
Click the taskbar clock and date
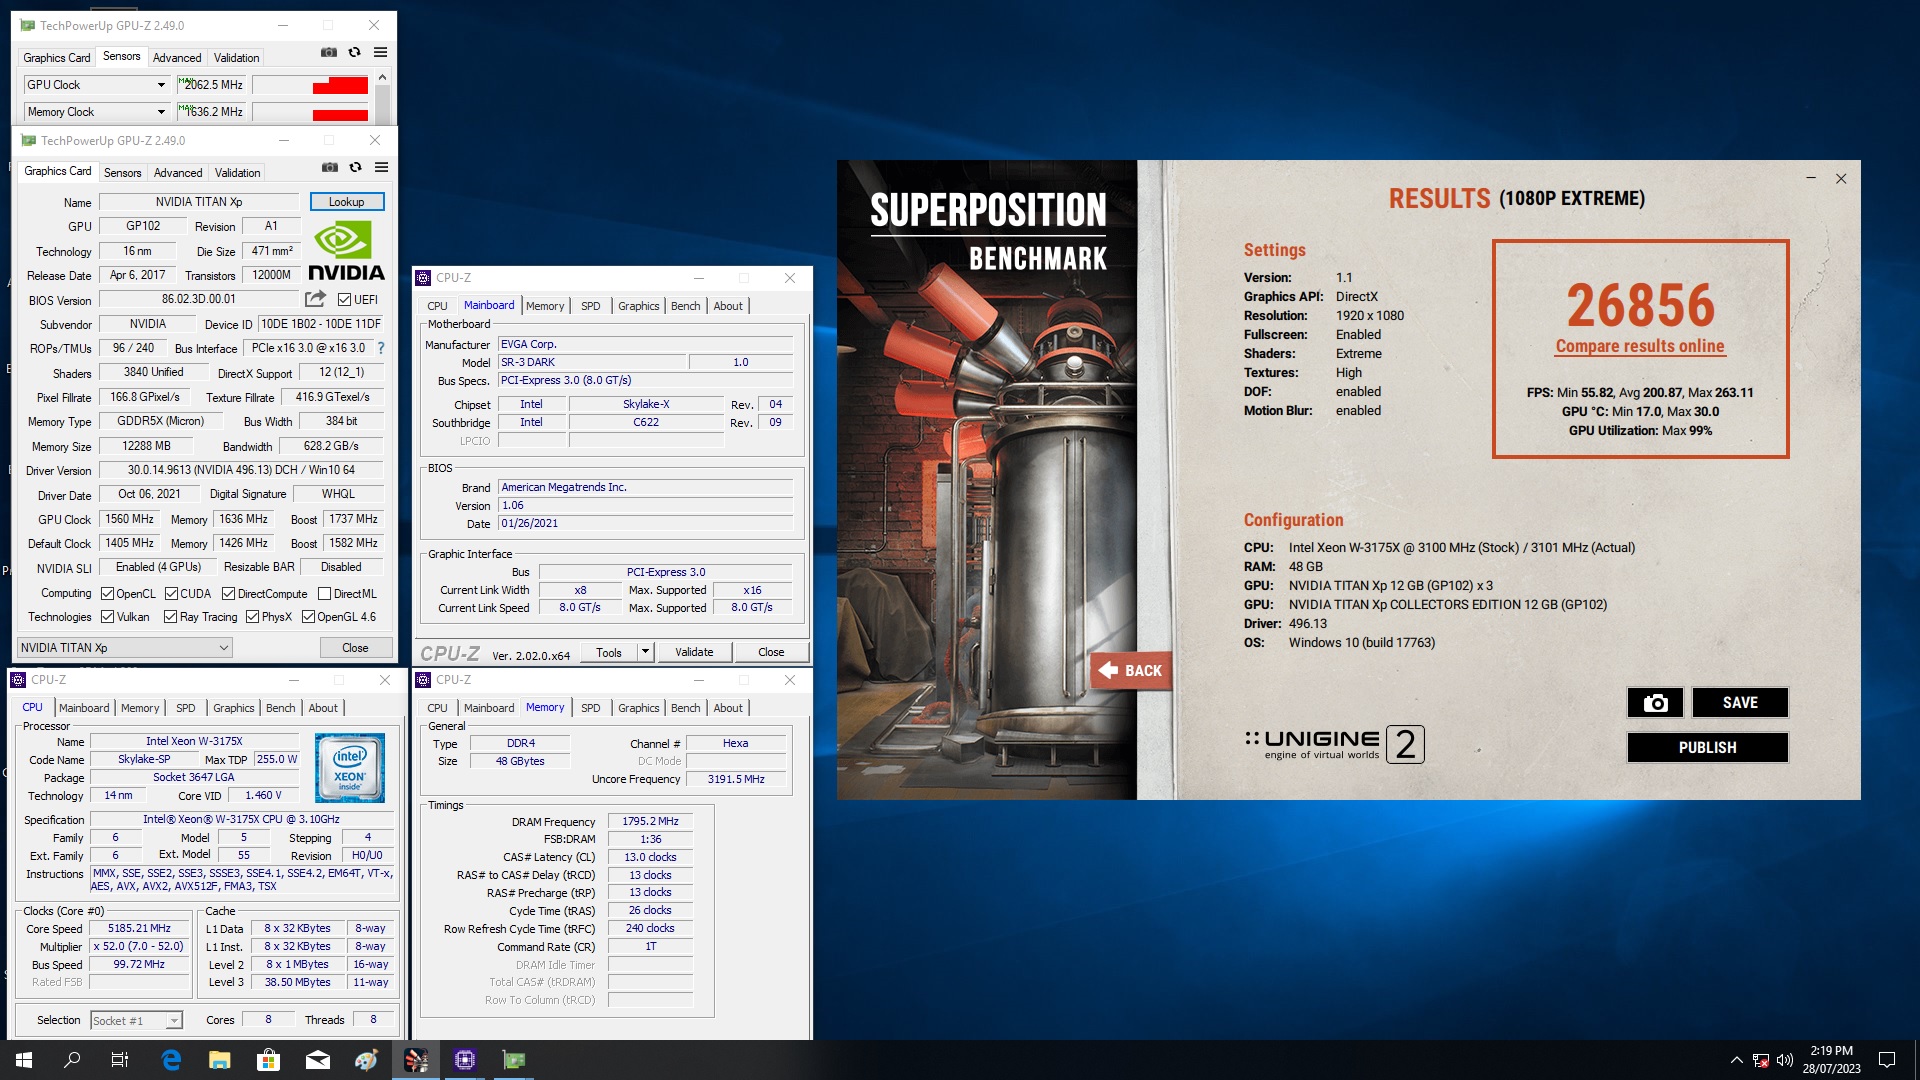1831,1060
